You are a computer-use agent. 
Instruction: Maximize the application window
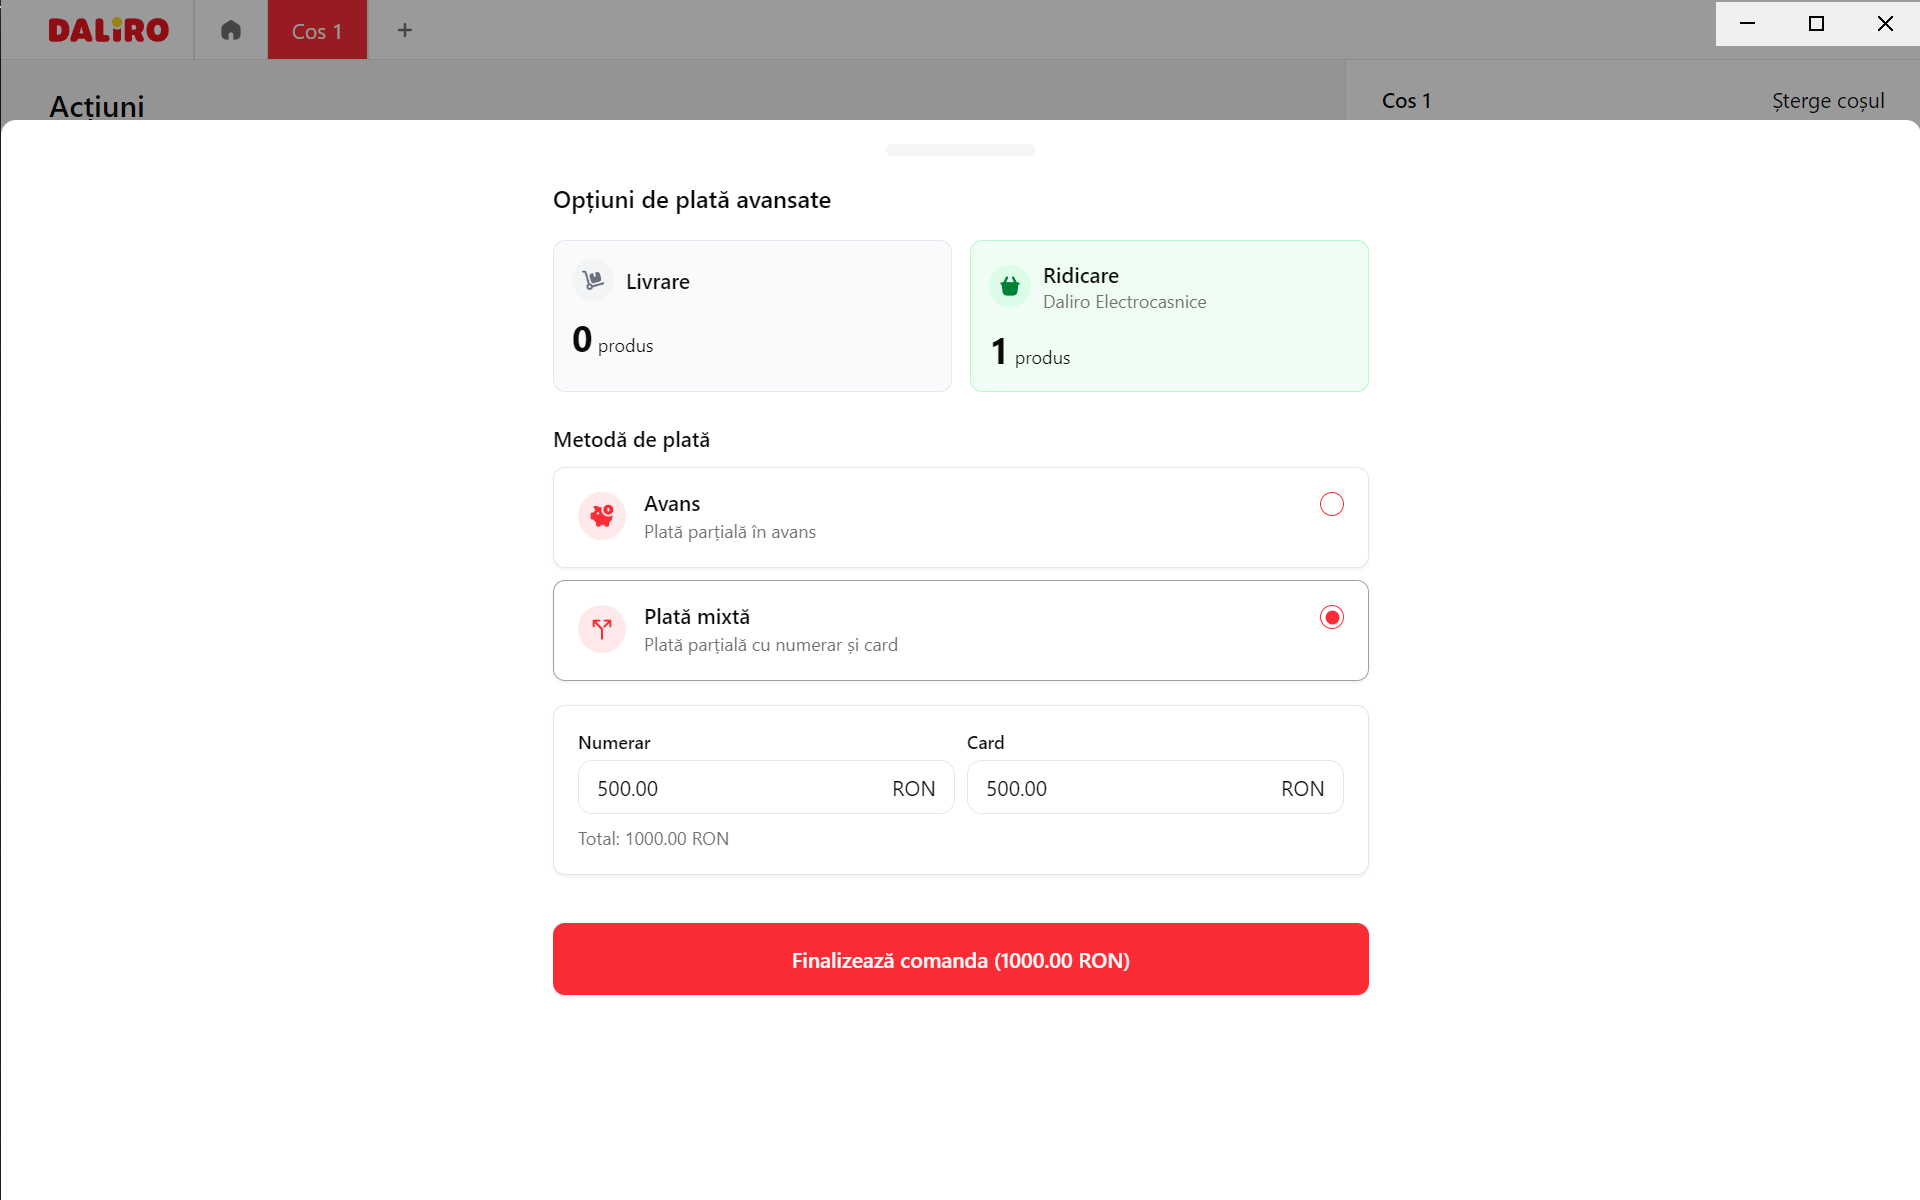[1816, 23]
